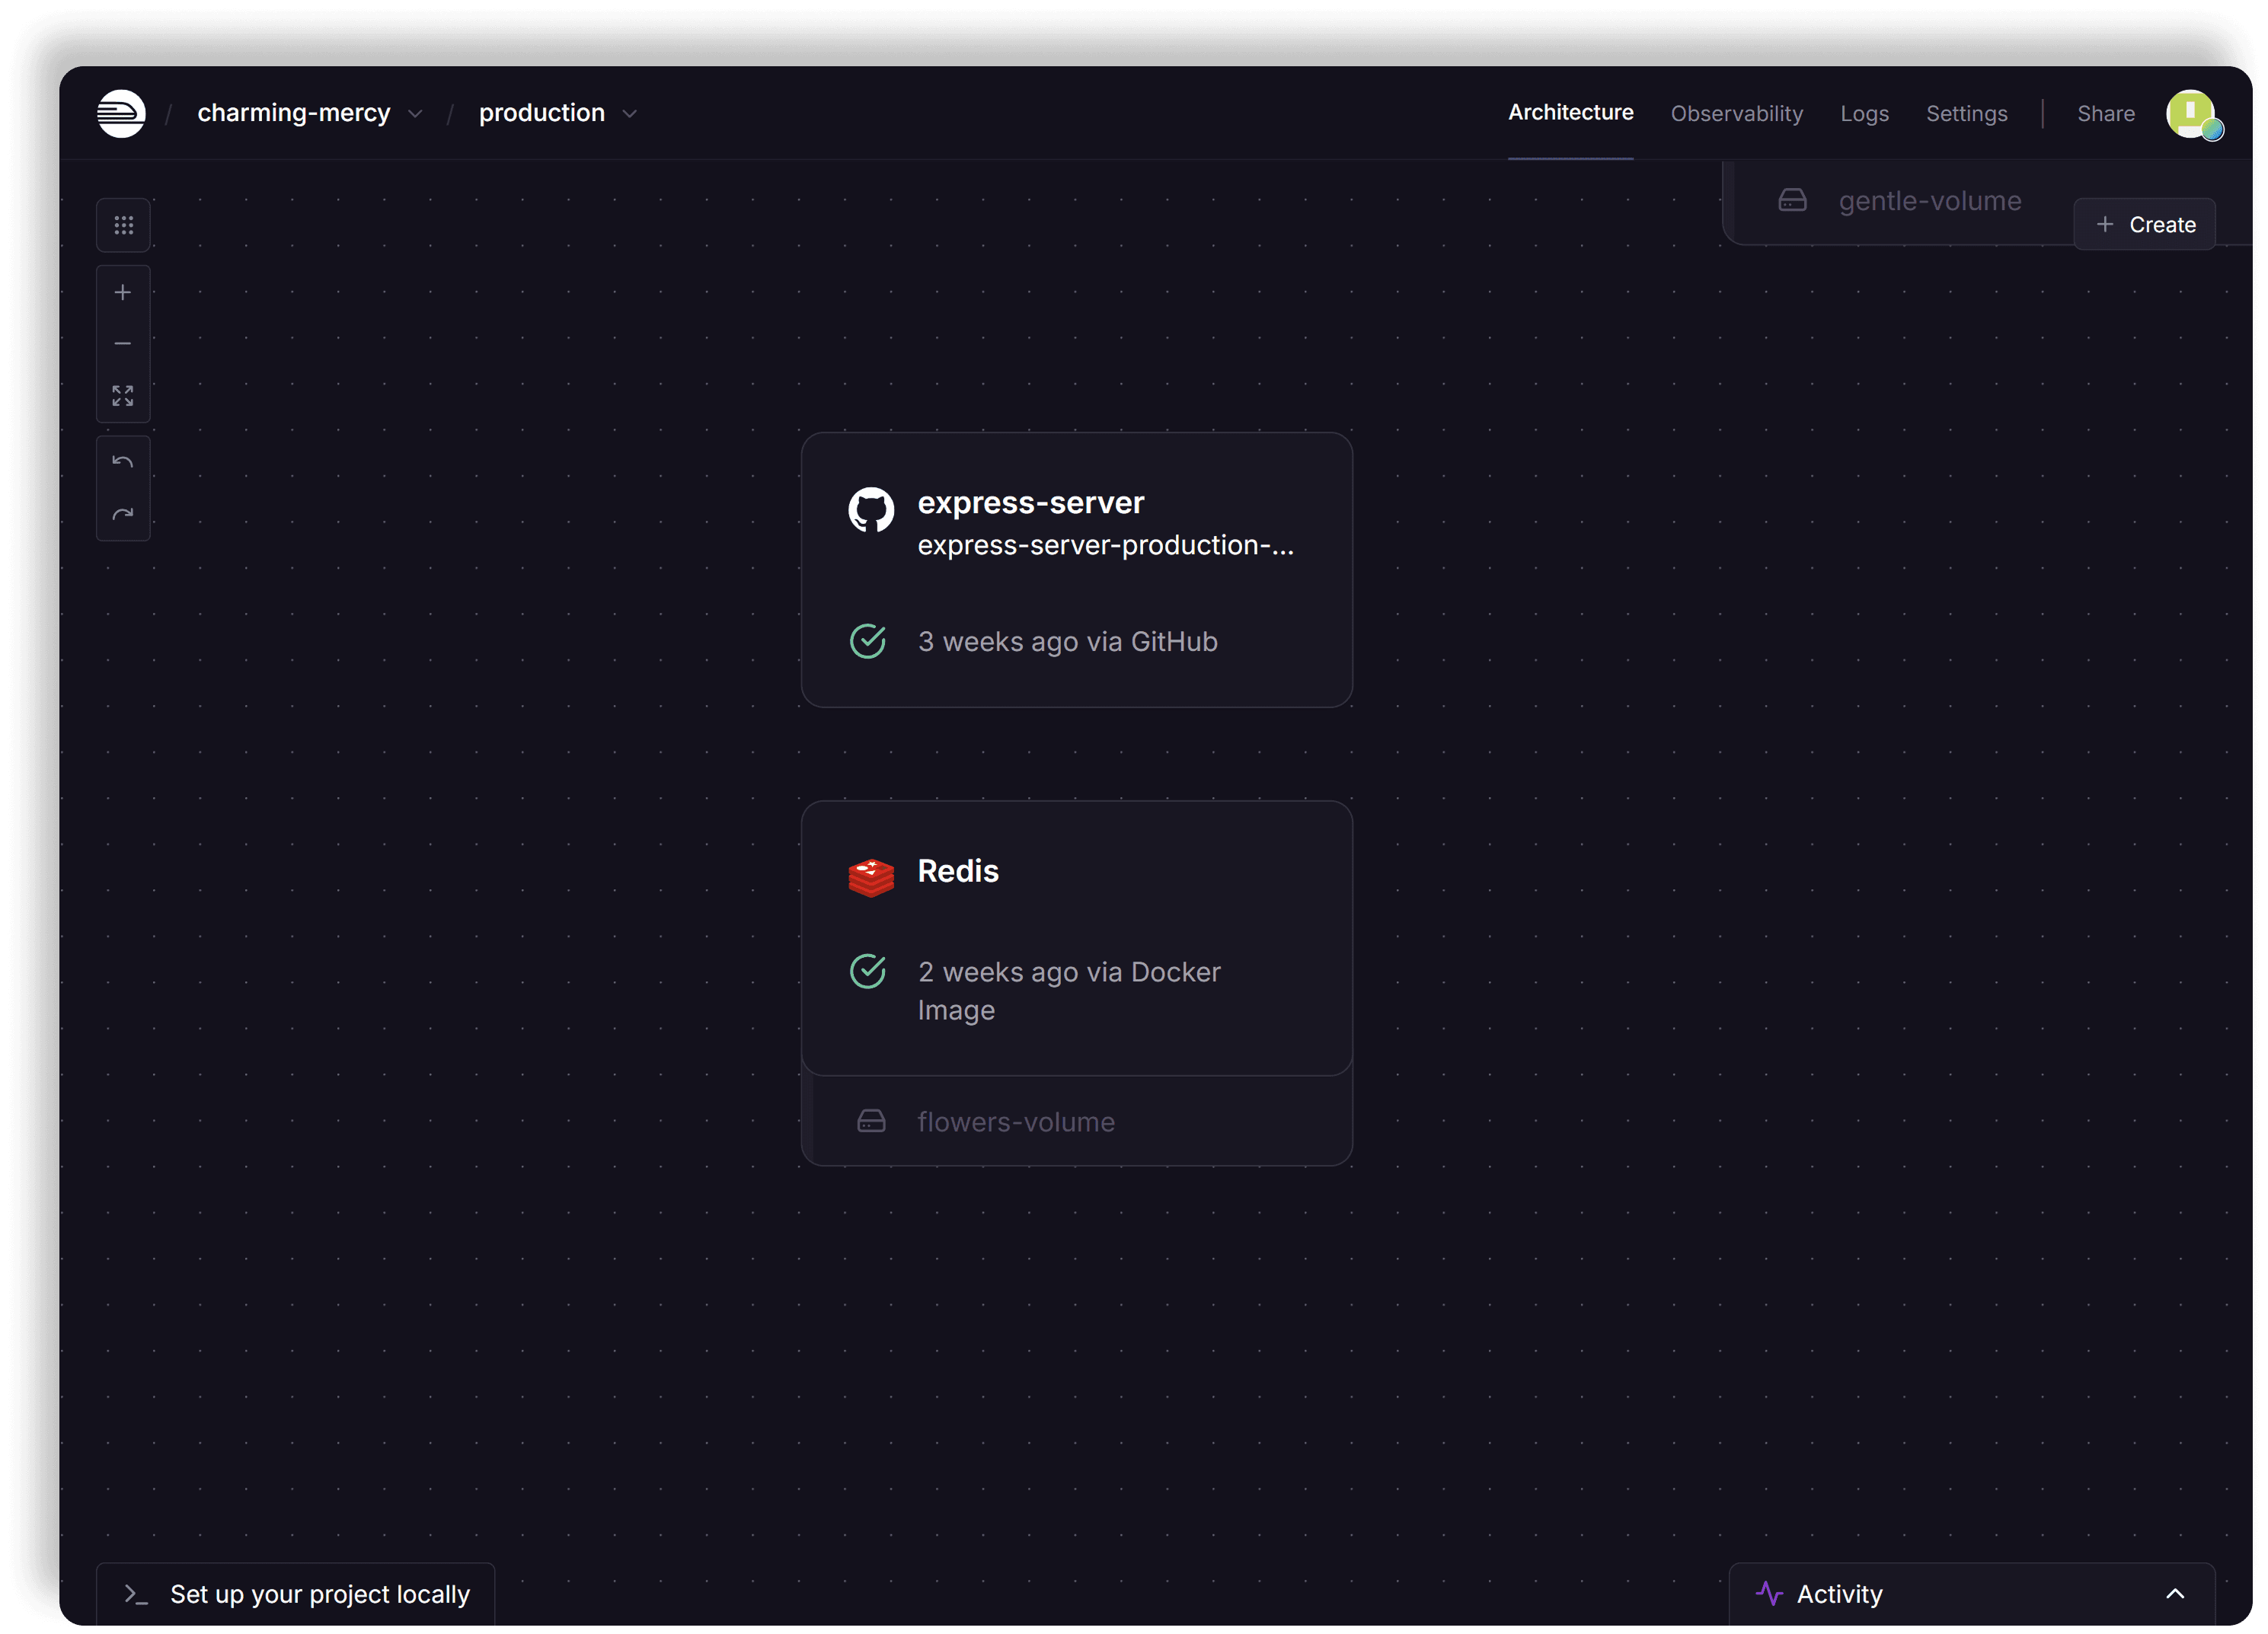Click the Redis logo icon
Screen dimensions: 2268x1634
[870, 877]
